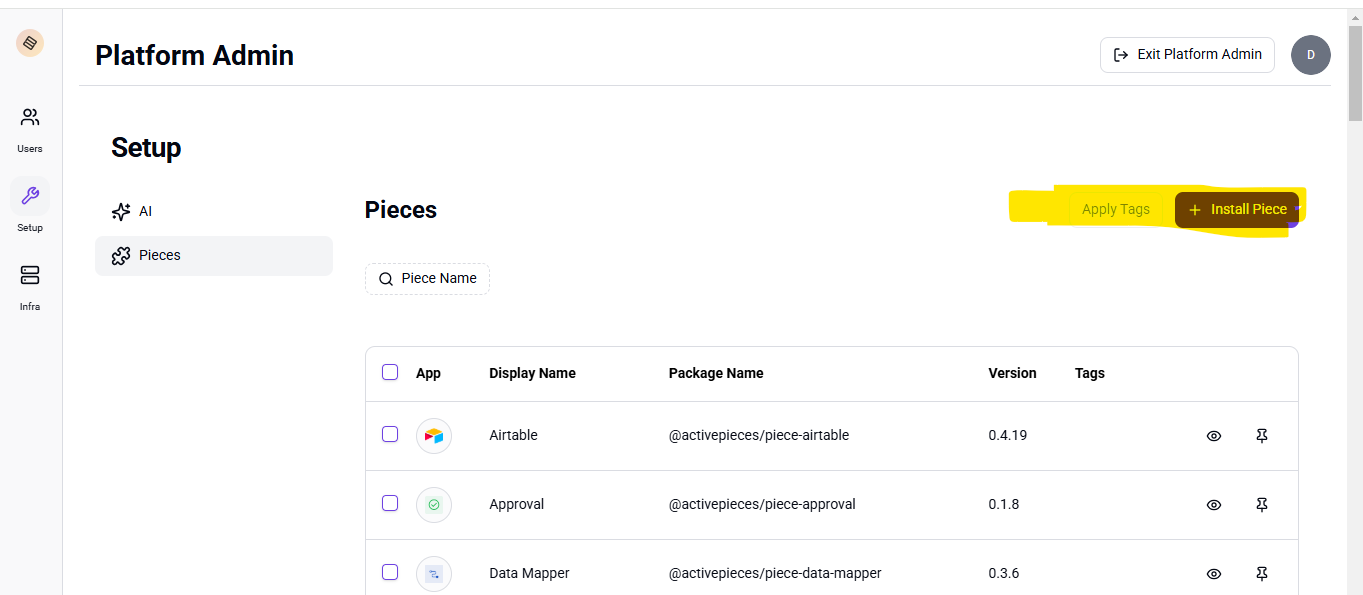Click the Data Mapper app icon
The height and width of the screenshot is (595, 1363).
click(434, 574)
